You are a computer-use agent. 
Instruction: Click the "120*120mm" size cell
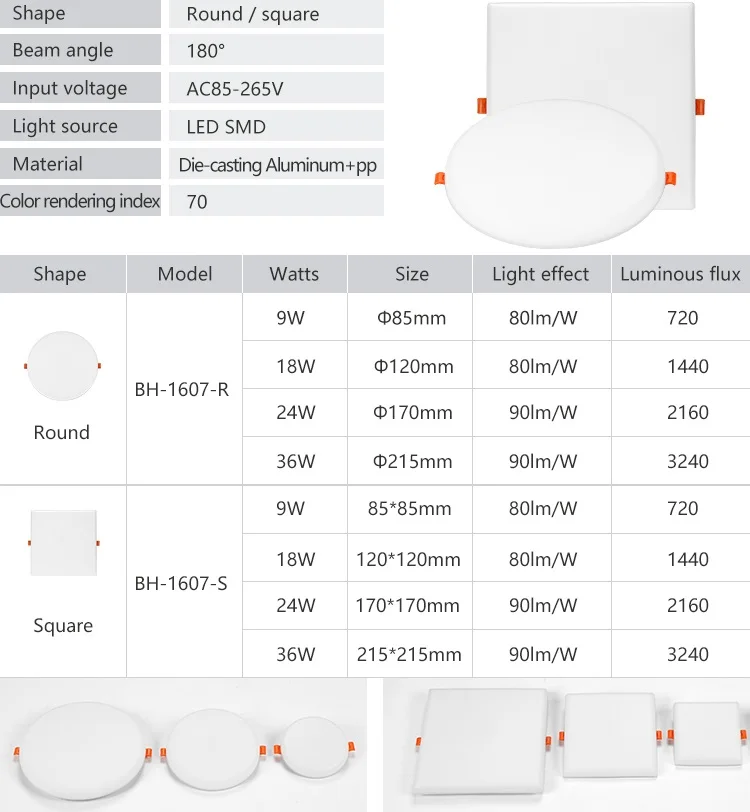coord(408,559)
